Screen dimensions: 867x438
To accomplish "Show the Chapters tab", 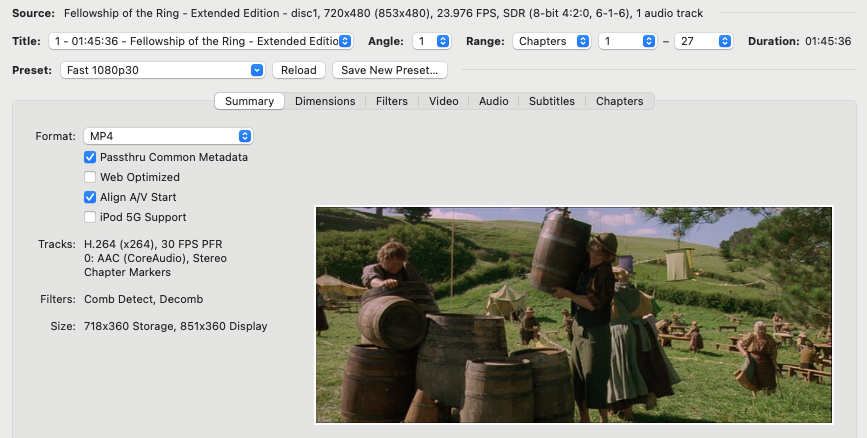I will click(x=619, y=101).
